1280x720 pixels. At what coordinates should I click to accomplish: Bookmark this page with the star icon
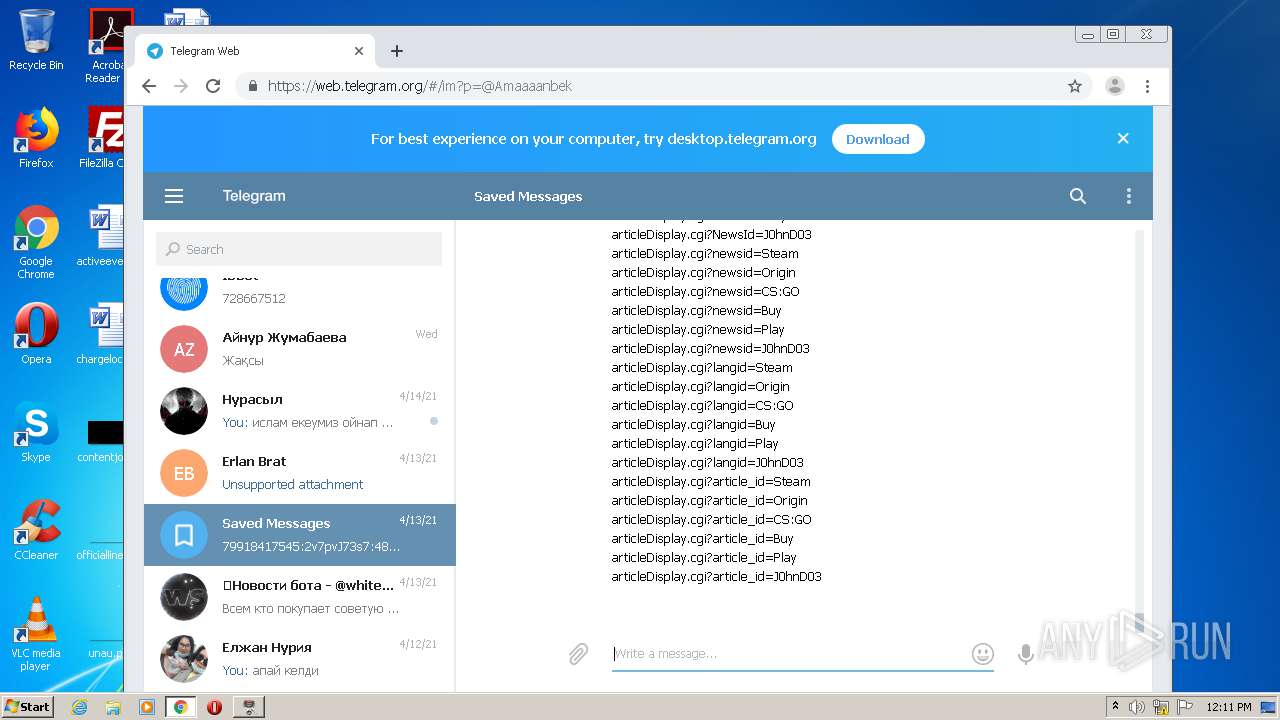[1075, 86]
